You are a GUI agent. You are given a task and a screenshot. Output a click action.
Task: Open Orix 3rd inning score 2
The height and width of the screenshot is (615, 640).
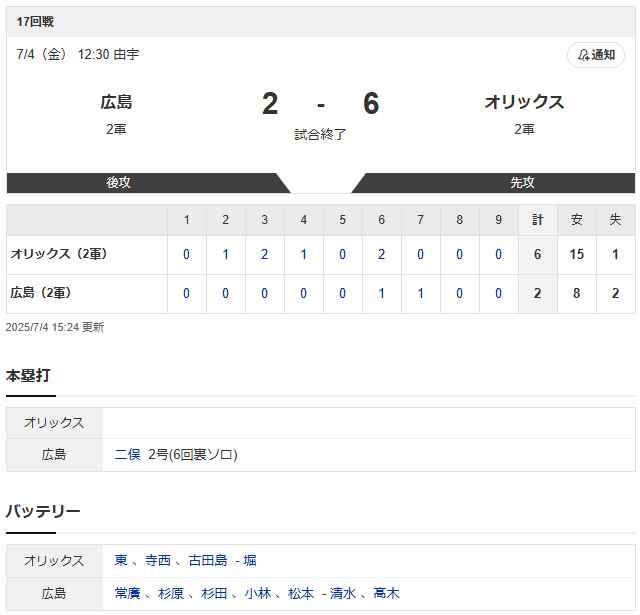tap(264, 254)
